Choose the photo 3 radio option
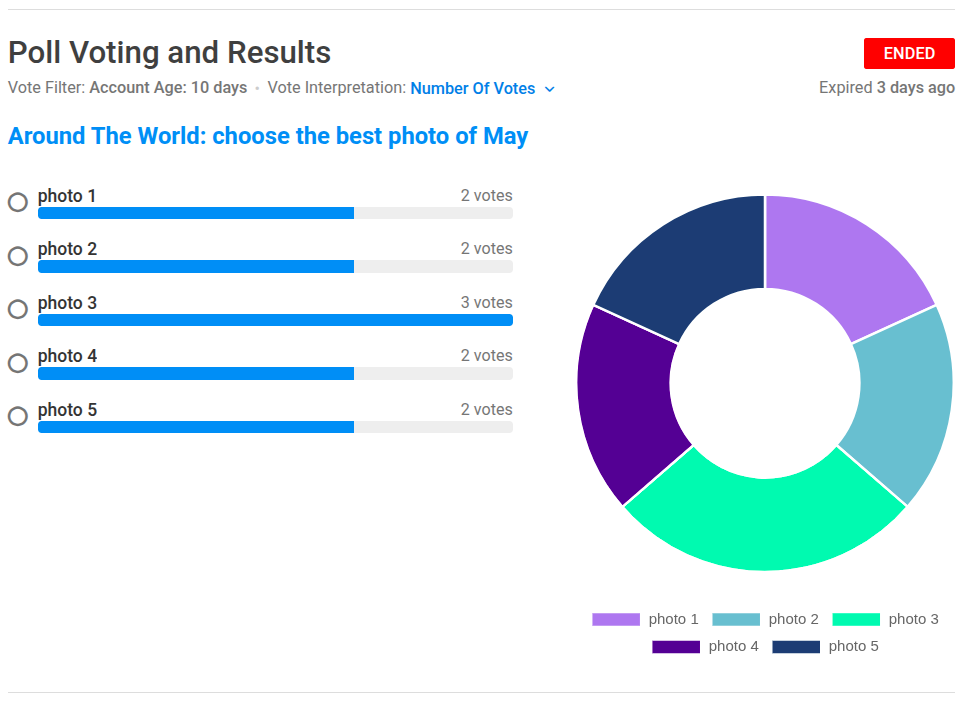The image size is (972, 701). (x=18, y=309)
